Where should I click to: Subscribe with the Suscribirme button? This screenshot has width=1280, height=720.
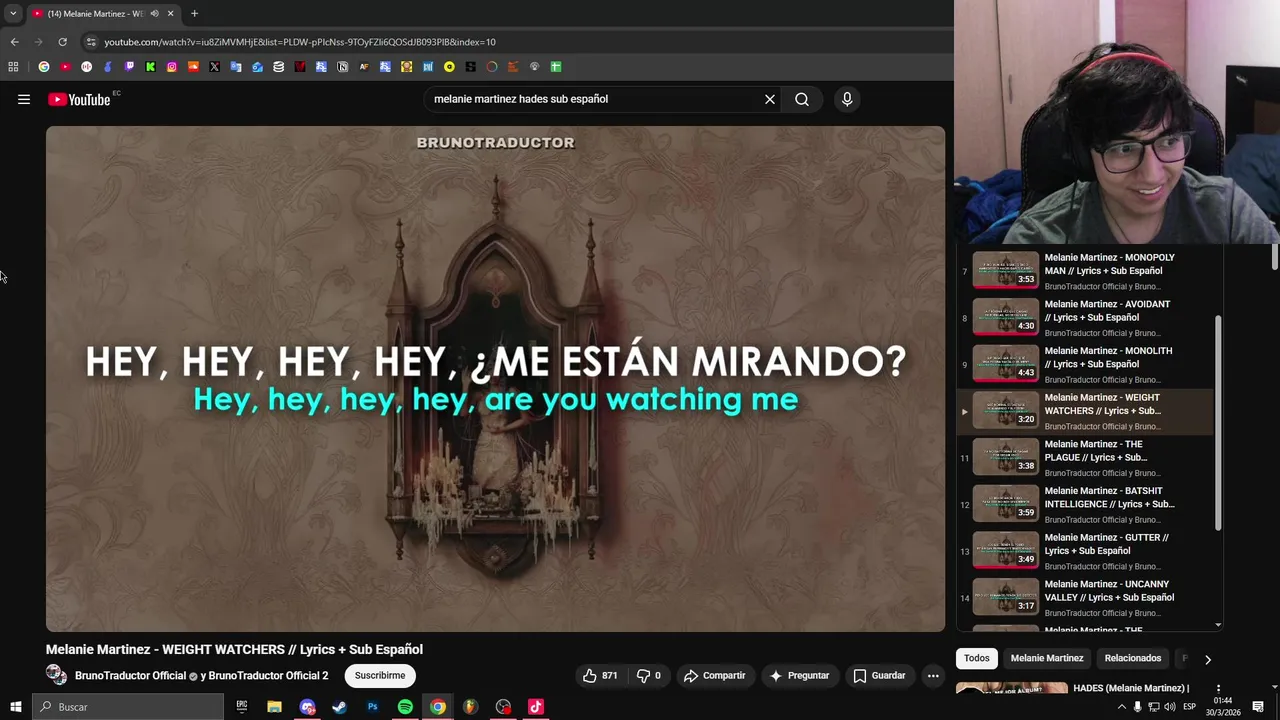click(380, 676)
